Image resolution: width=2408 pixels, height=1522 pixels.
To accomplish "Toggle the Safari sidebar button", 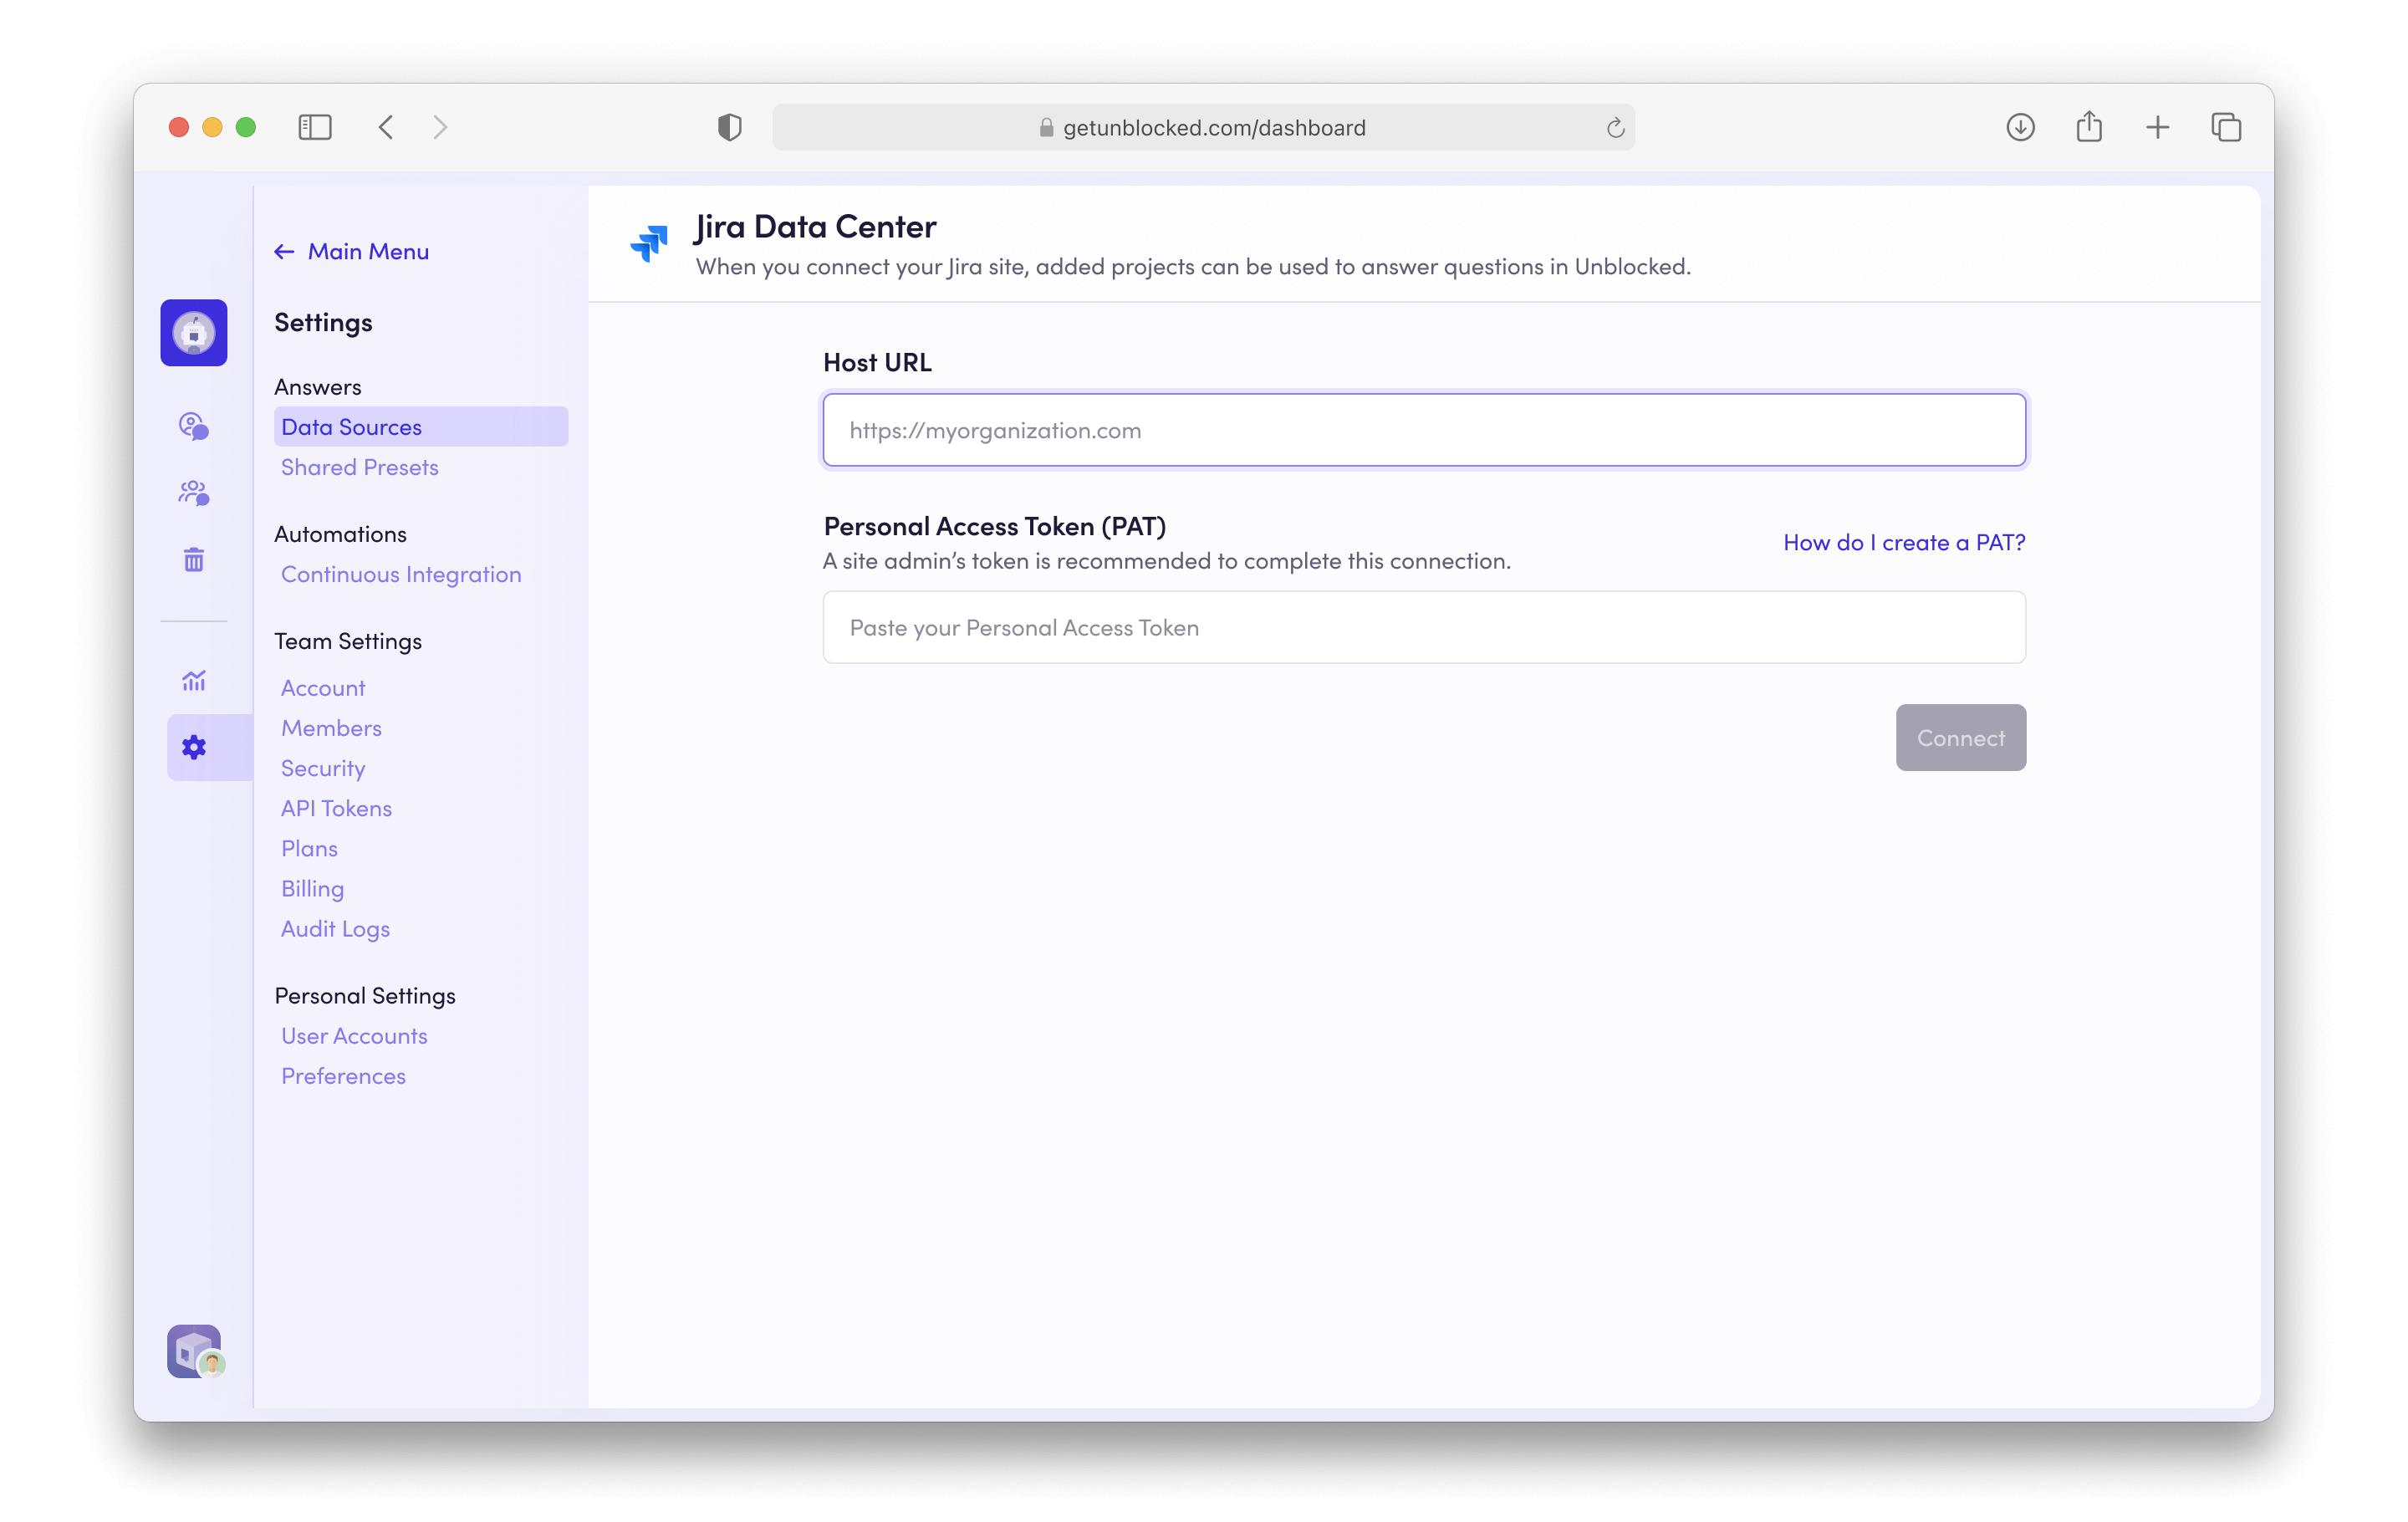I will tap(315, 127).
